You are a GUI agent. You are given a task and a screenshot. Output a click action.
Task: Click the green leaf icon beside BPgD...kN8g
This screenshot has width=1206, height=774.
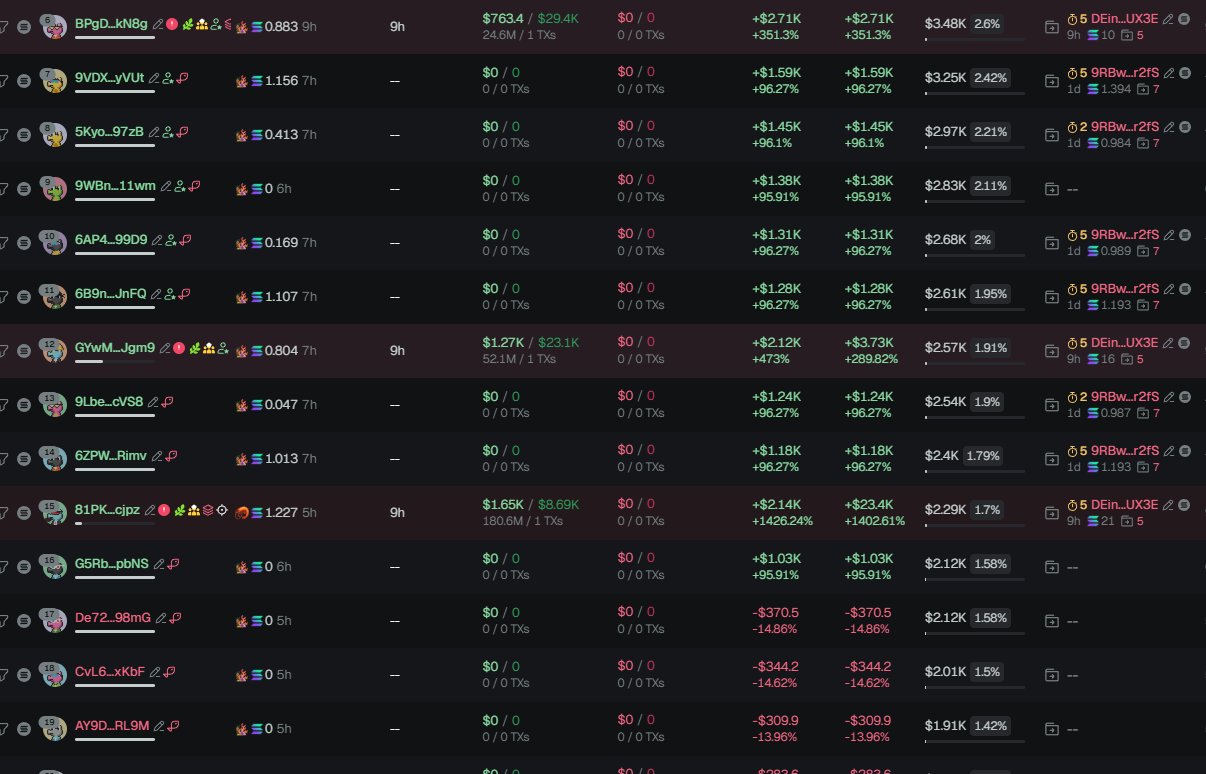pos(187,23)
